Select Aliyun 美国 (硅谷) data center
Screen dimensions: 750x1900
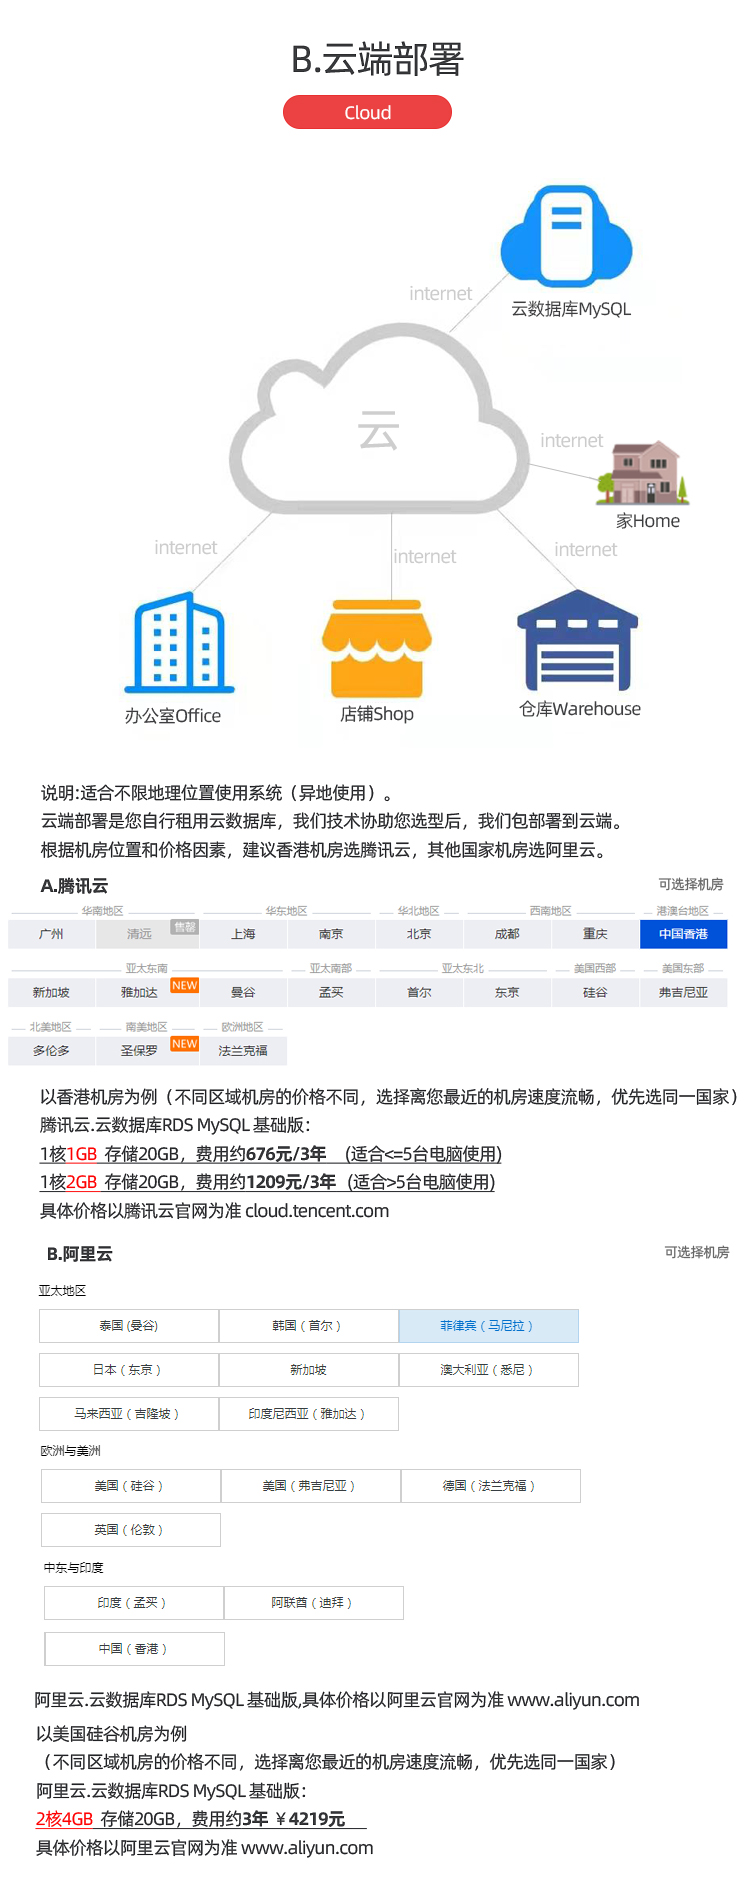[x=131, y=1486]
